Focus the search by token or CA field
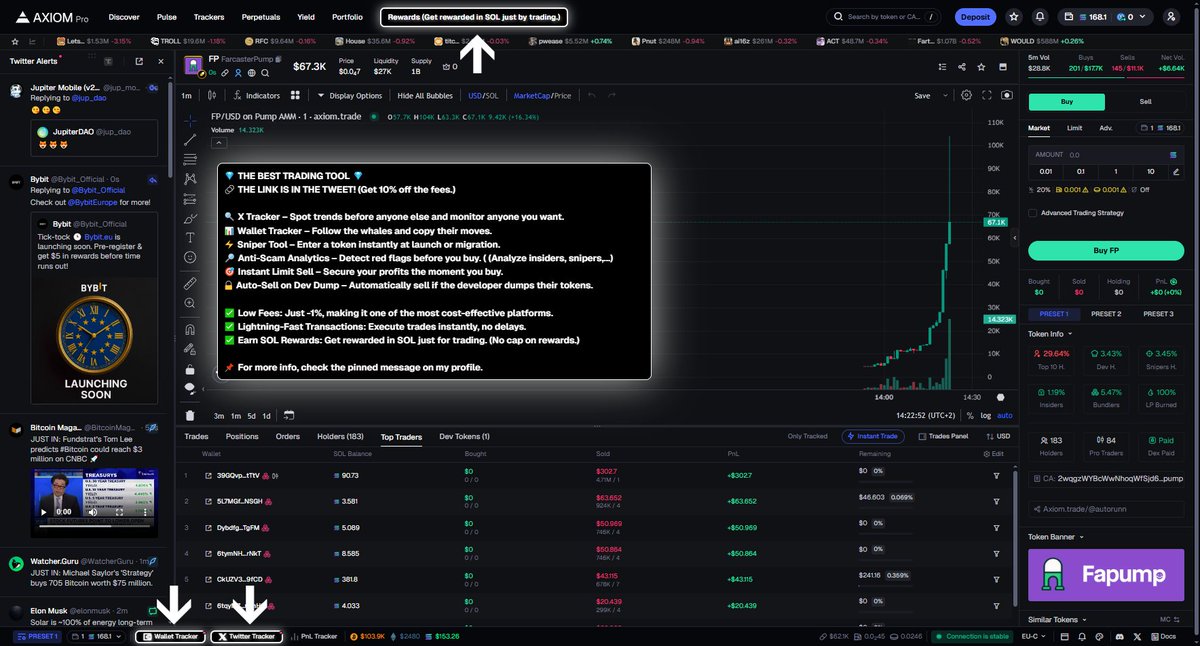Image resolution: width=1200 pixels, height=646 pixels. [884, 17]
